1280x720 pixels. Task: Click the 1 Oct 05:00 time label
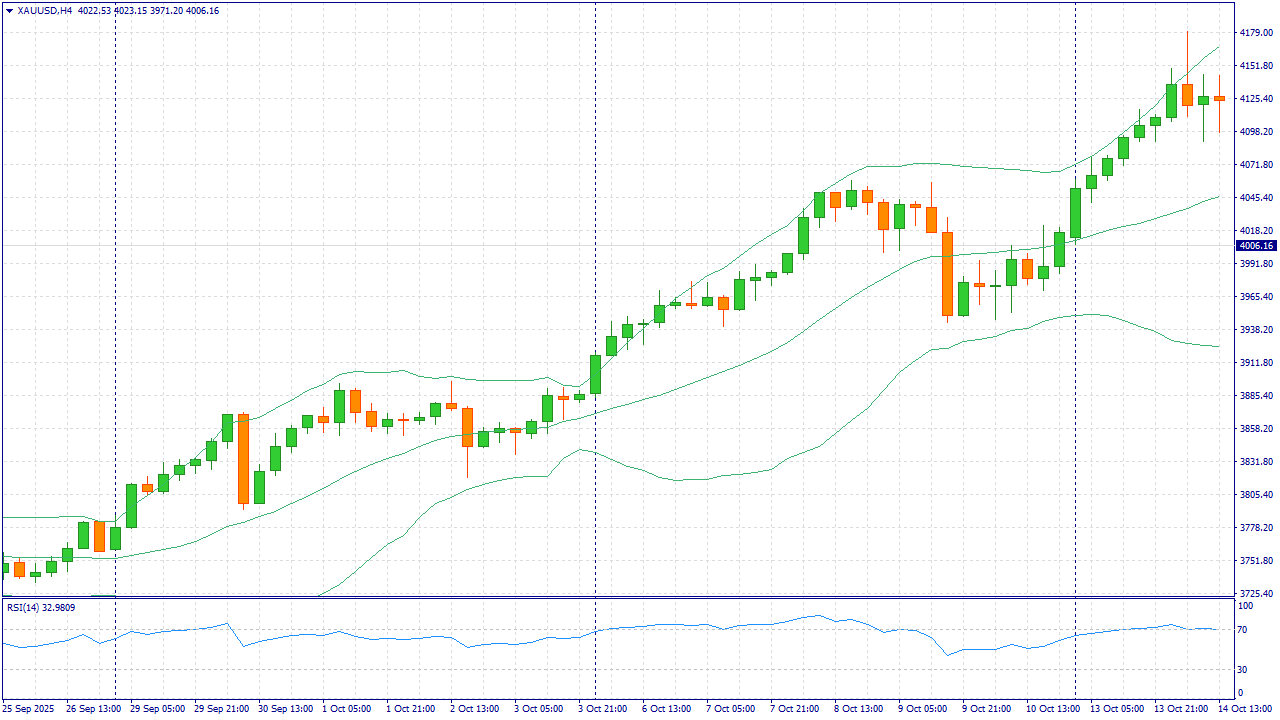click(346, 709)
